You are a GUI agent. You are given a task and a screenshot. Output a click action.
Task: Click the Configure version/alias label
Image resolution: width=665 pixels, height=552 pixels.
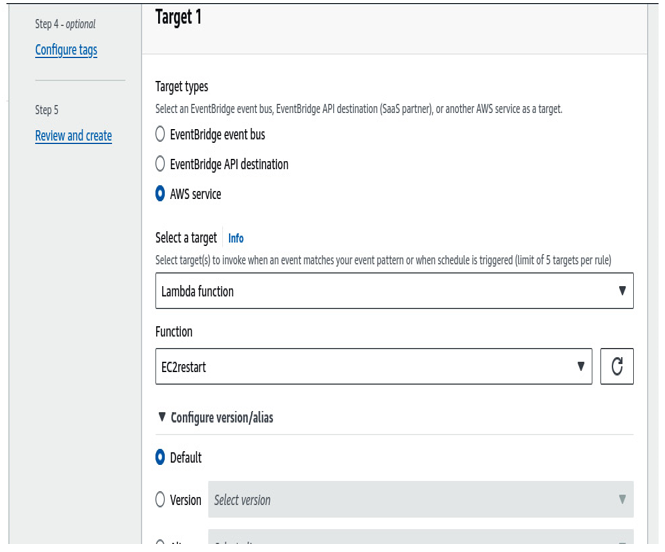[222, 418]
